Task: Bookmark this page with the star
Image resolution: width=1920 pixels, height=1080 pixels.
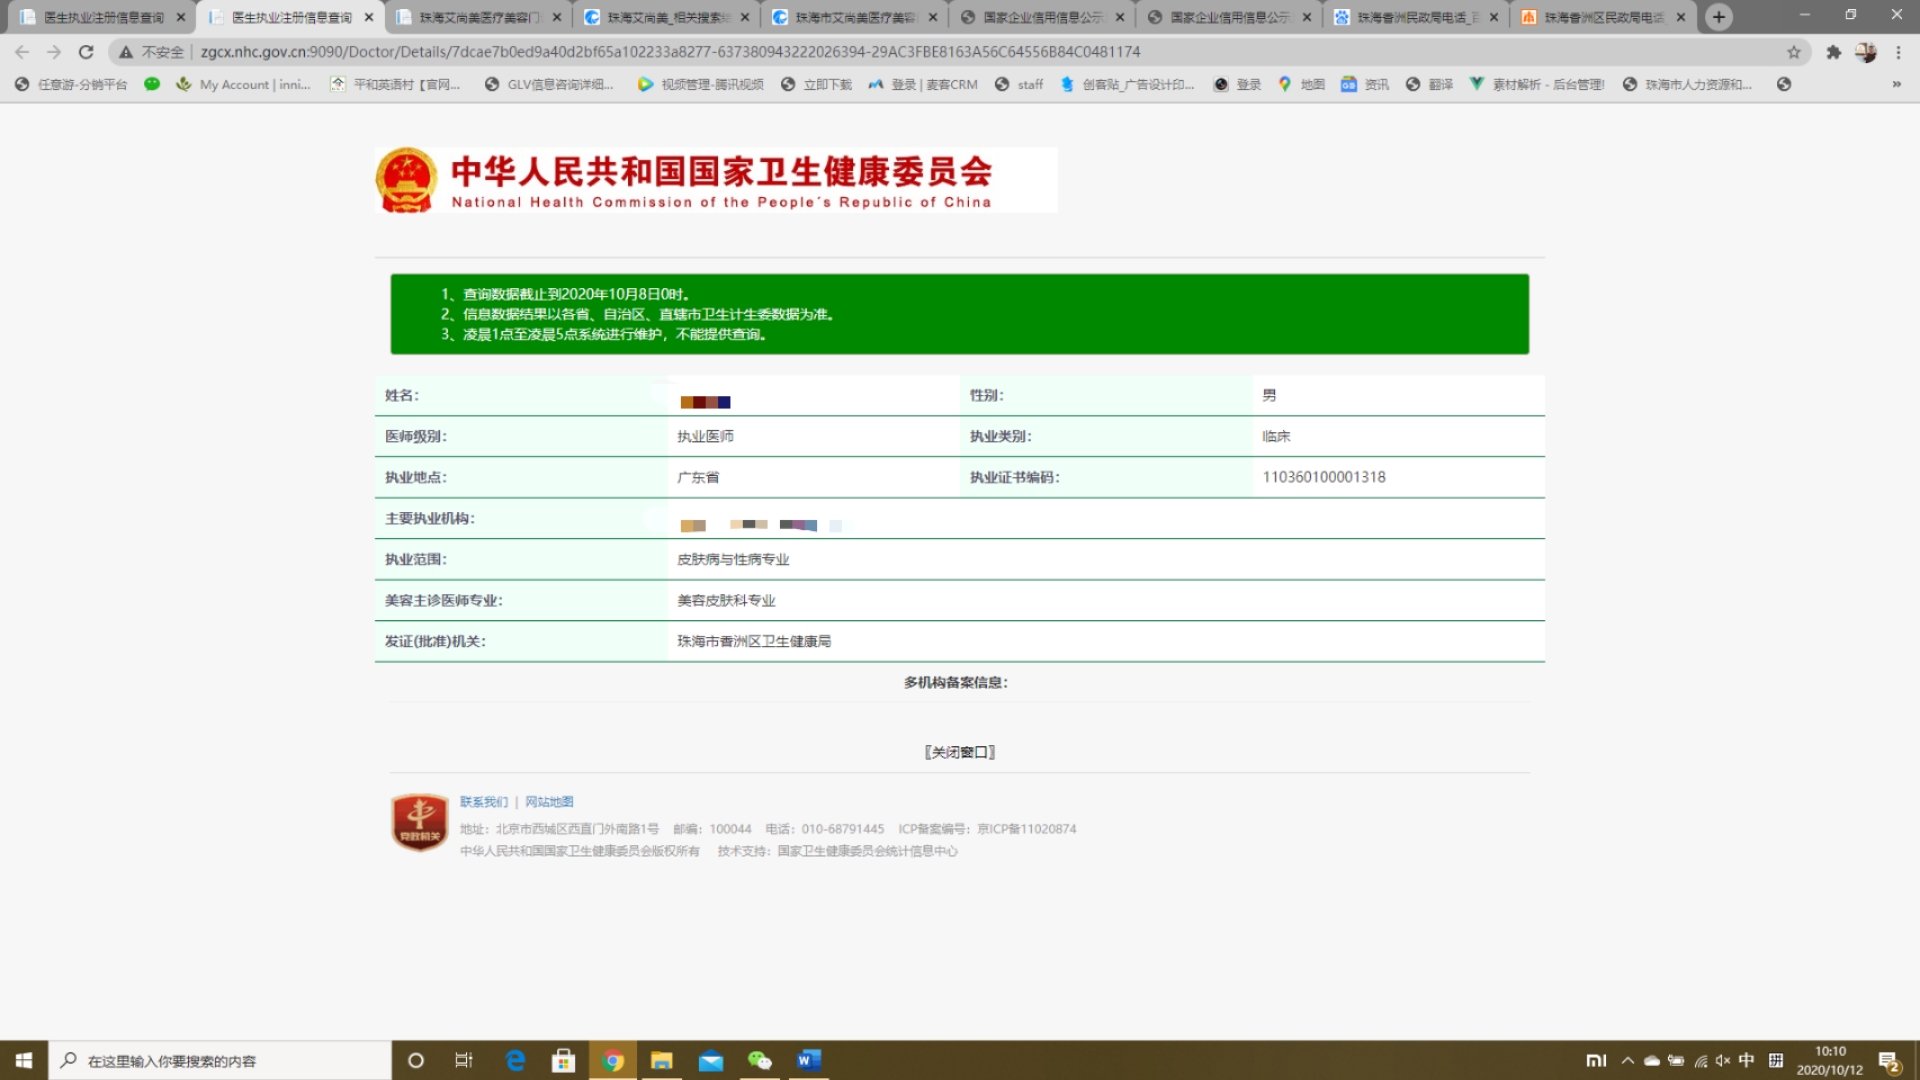Action: tap(1794, 52)
